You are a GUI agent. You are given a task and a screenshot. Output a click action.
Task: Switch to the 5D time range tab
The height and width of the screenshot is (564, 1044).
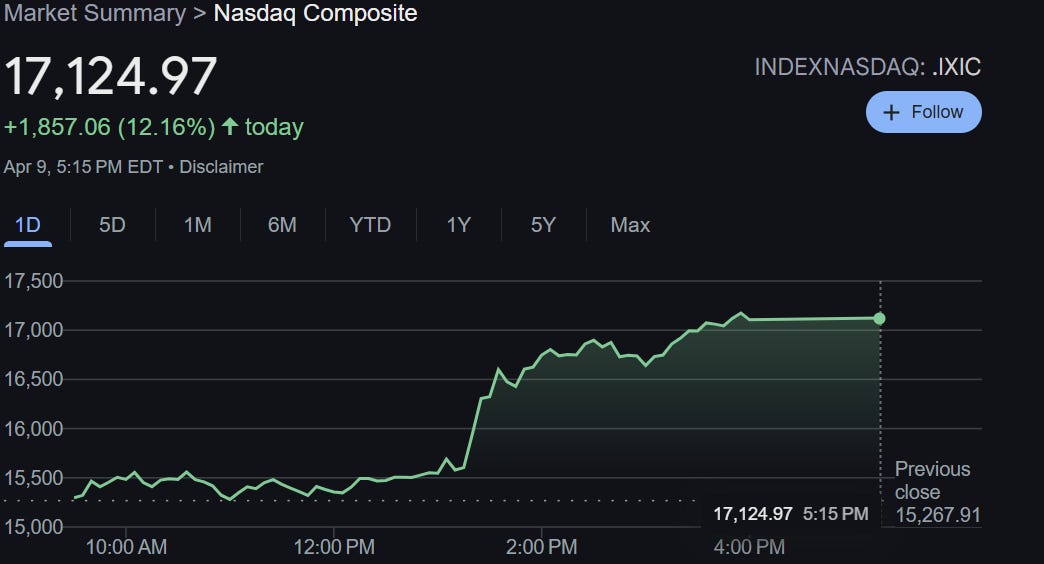(112, 225)
